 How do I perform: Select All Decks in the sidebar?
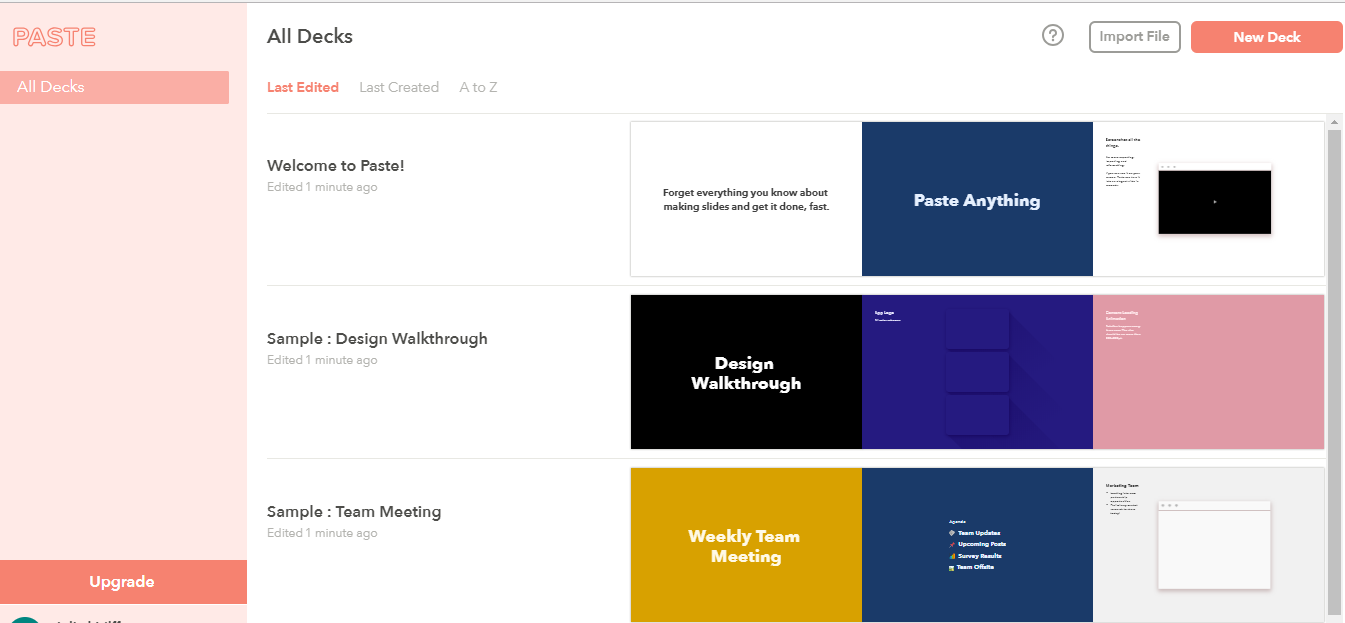(x=114, y=87)
